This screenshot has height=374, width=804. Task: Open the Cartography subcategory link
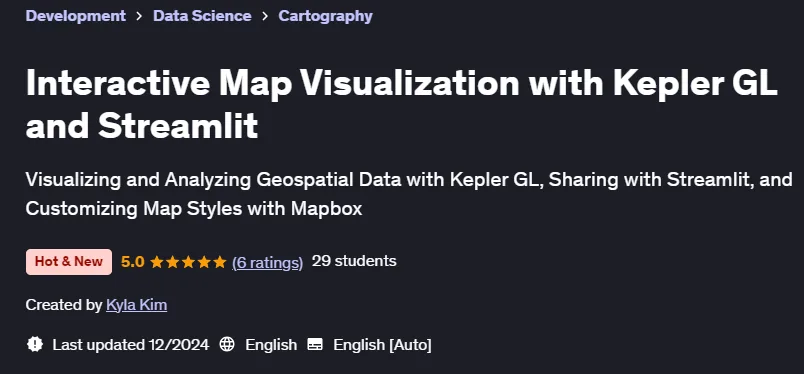(325, 16)
